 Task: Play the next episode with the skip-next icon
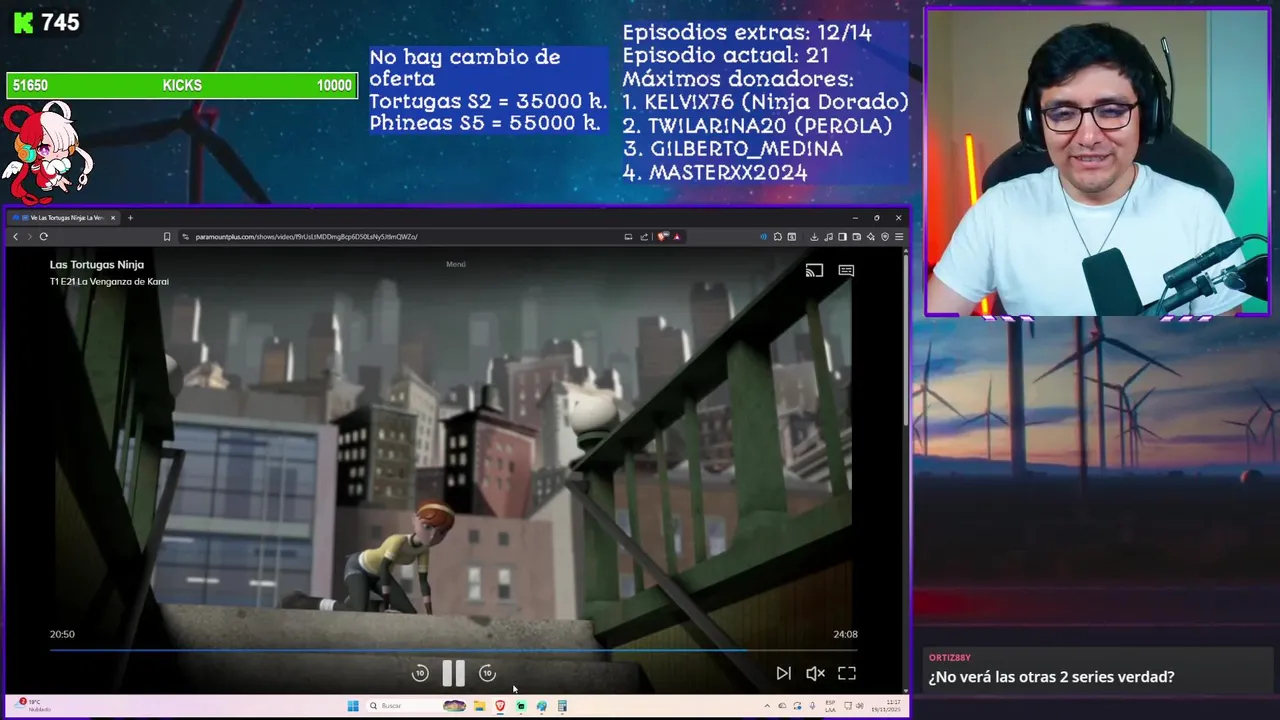tap(784, 674)
